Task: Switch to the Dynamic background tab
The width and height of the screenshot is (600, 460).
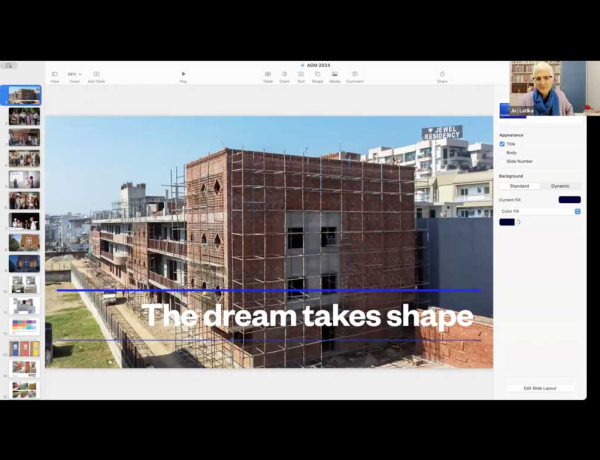Action: tap(560, 186)
